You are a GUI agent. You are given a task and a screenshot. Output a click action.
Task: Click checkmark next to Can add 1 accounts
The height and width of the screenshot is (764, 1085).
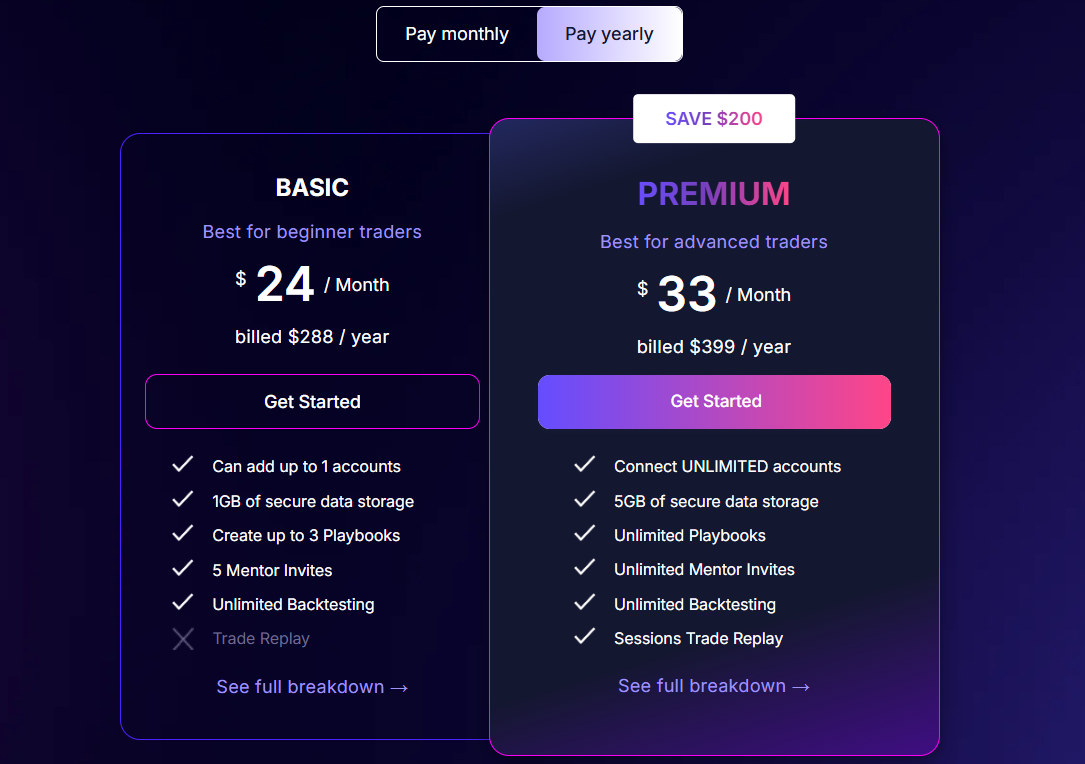click(x=183, y=465)
